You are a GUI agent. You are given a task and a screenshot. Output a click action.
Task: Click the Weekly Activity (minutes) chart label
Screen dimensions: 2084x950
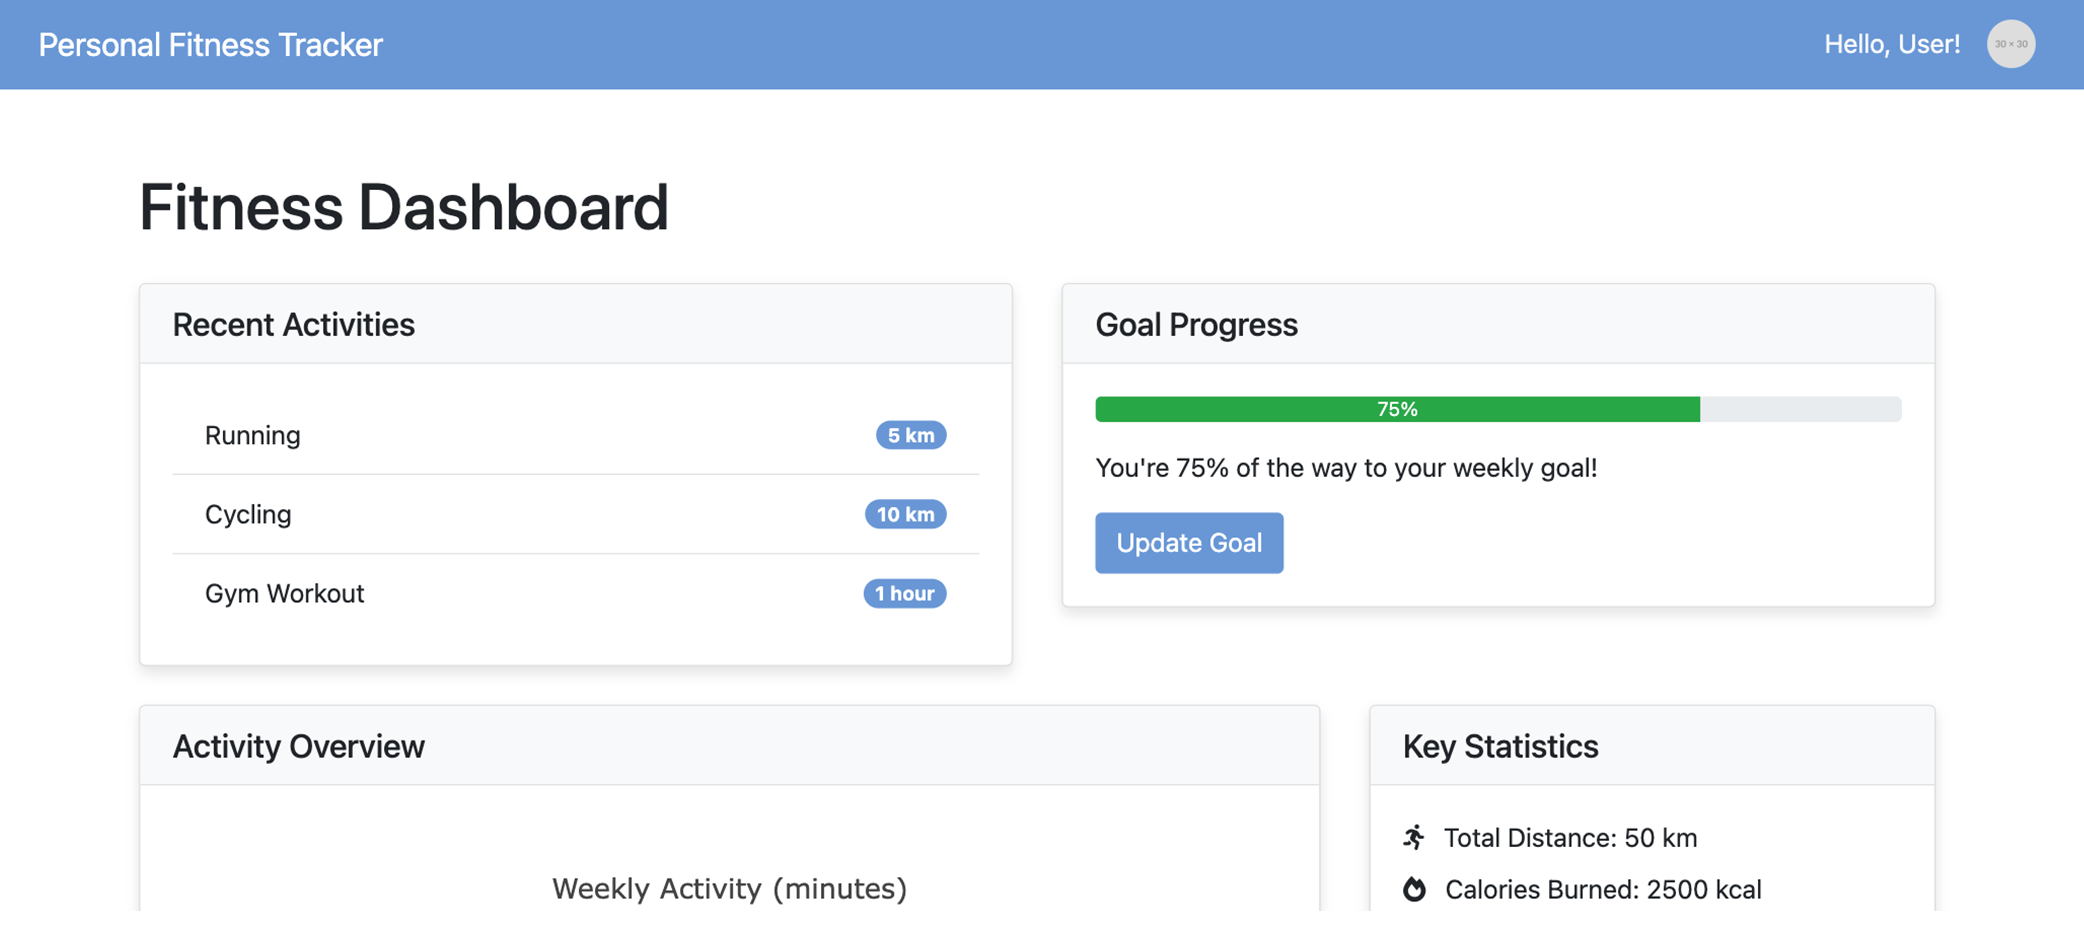pos(730,888)
